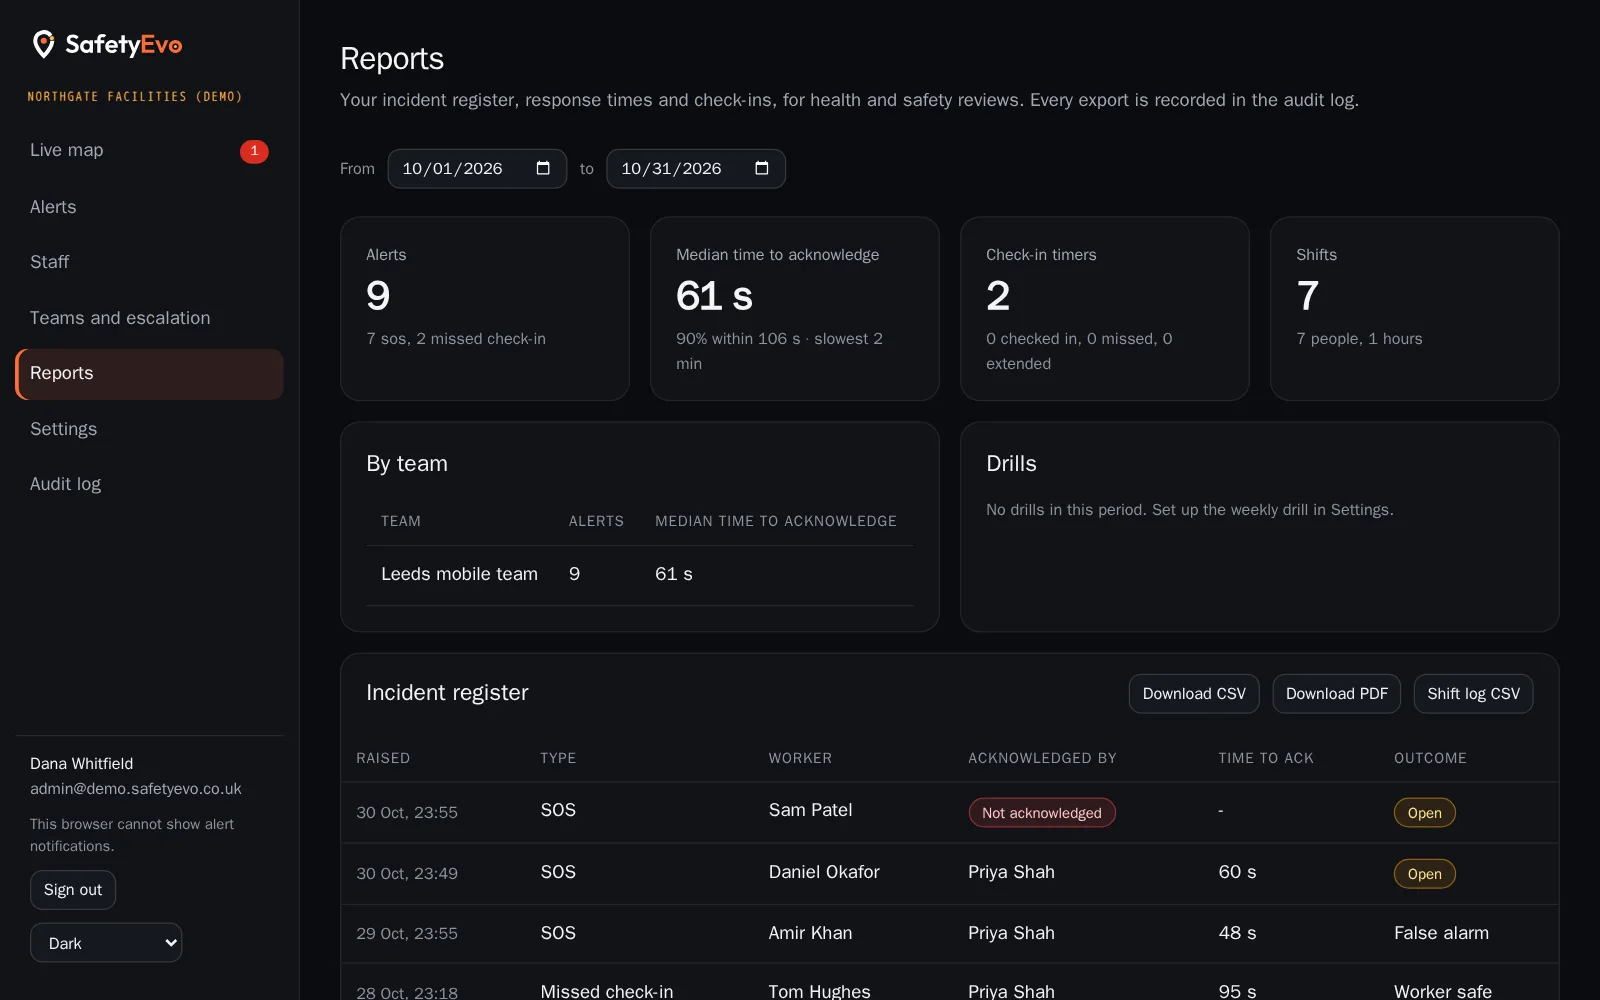Open calendar picker on From date
This screenshot has width=1600, height=1000.
(543, 168)
